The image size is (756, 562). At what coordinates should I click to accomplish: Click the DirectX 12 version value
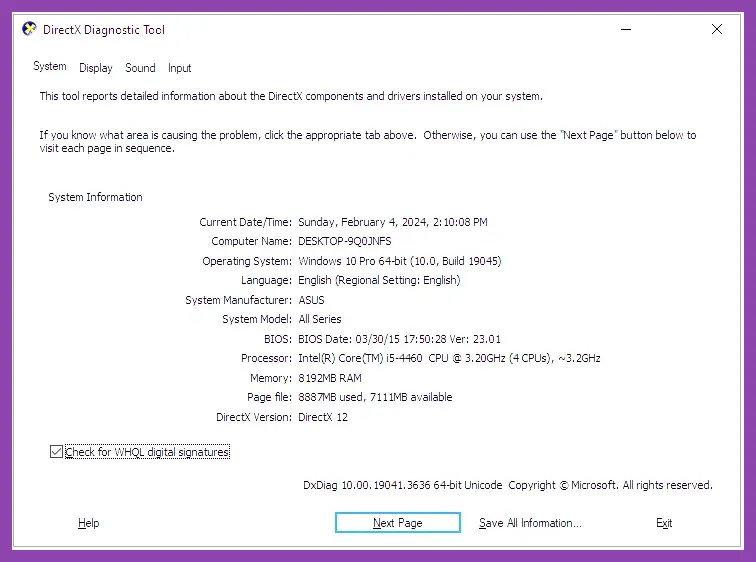(323, 417)
